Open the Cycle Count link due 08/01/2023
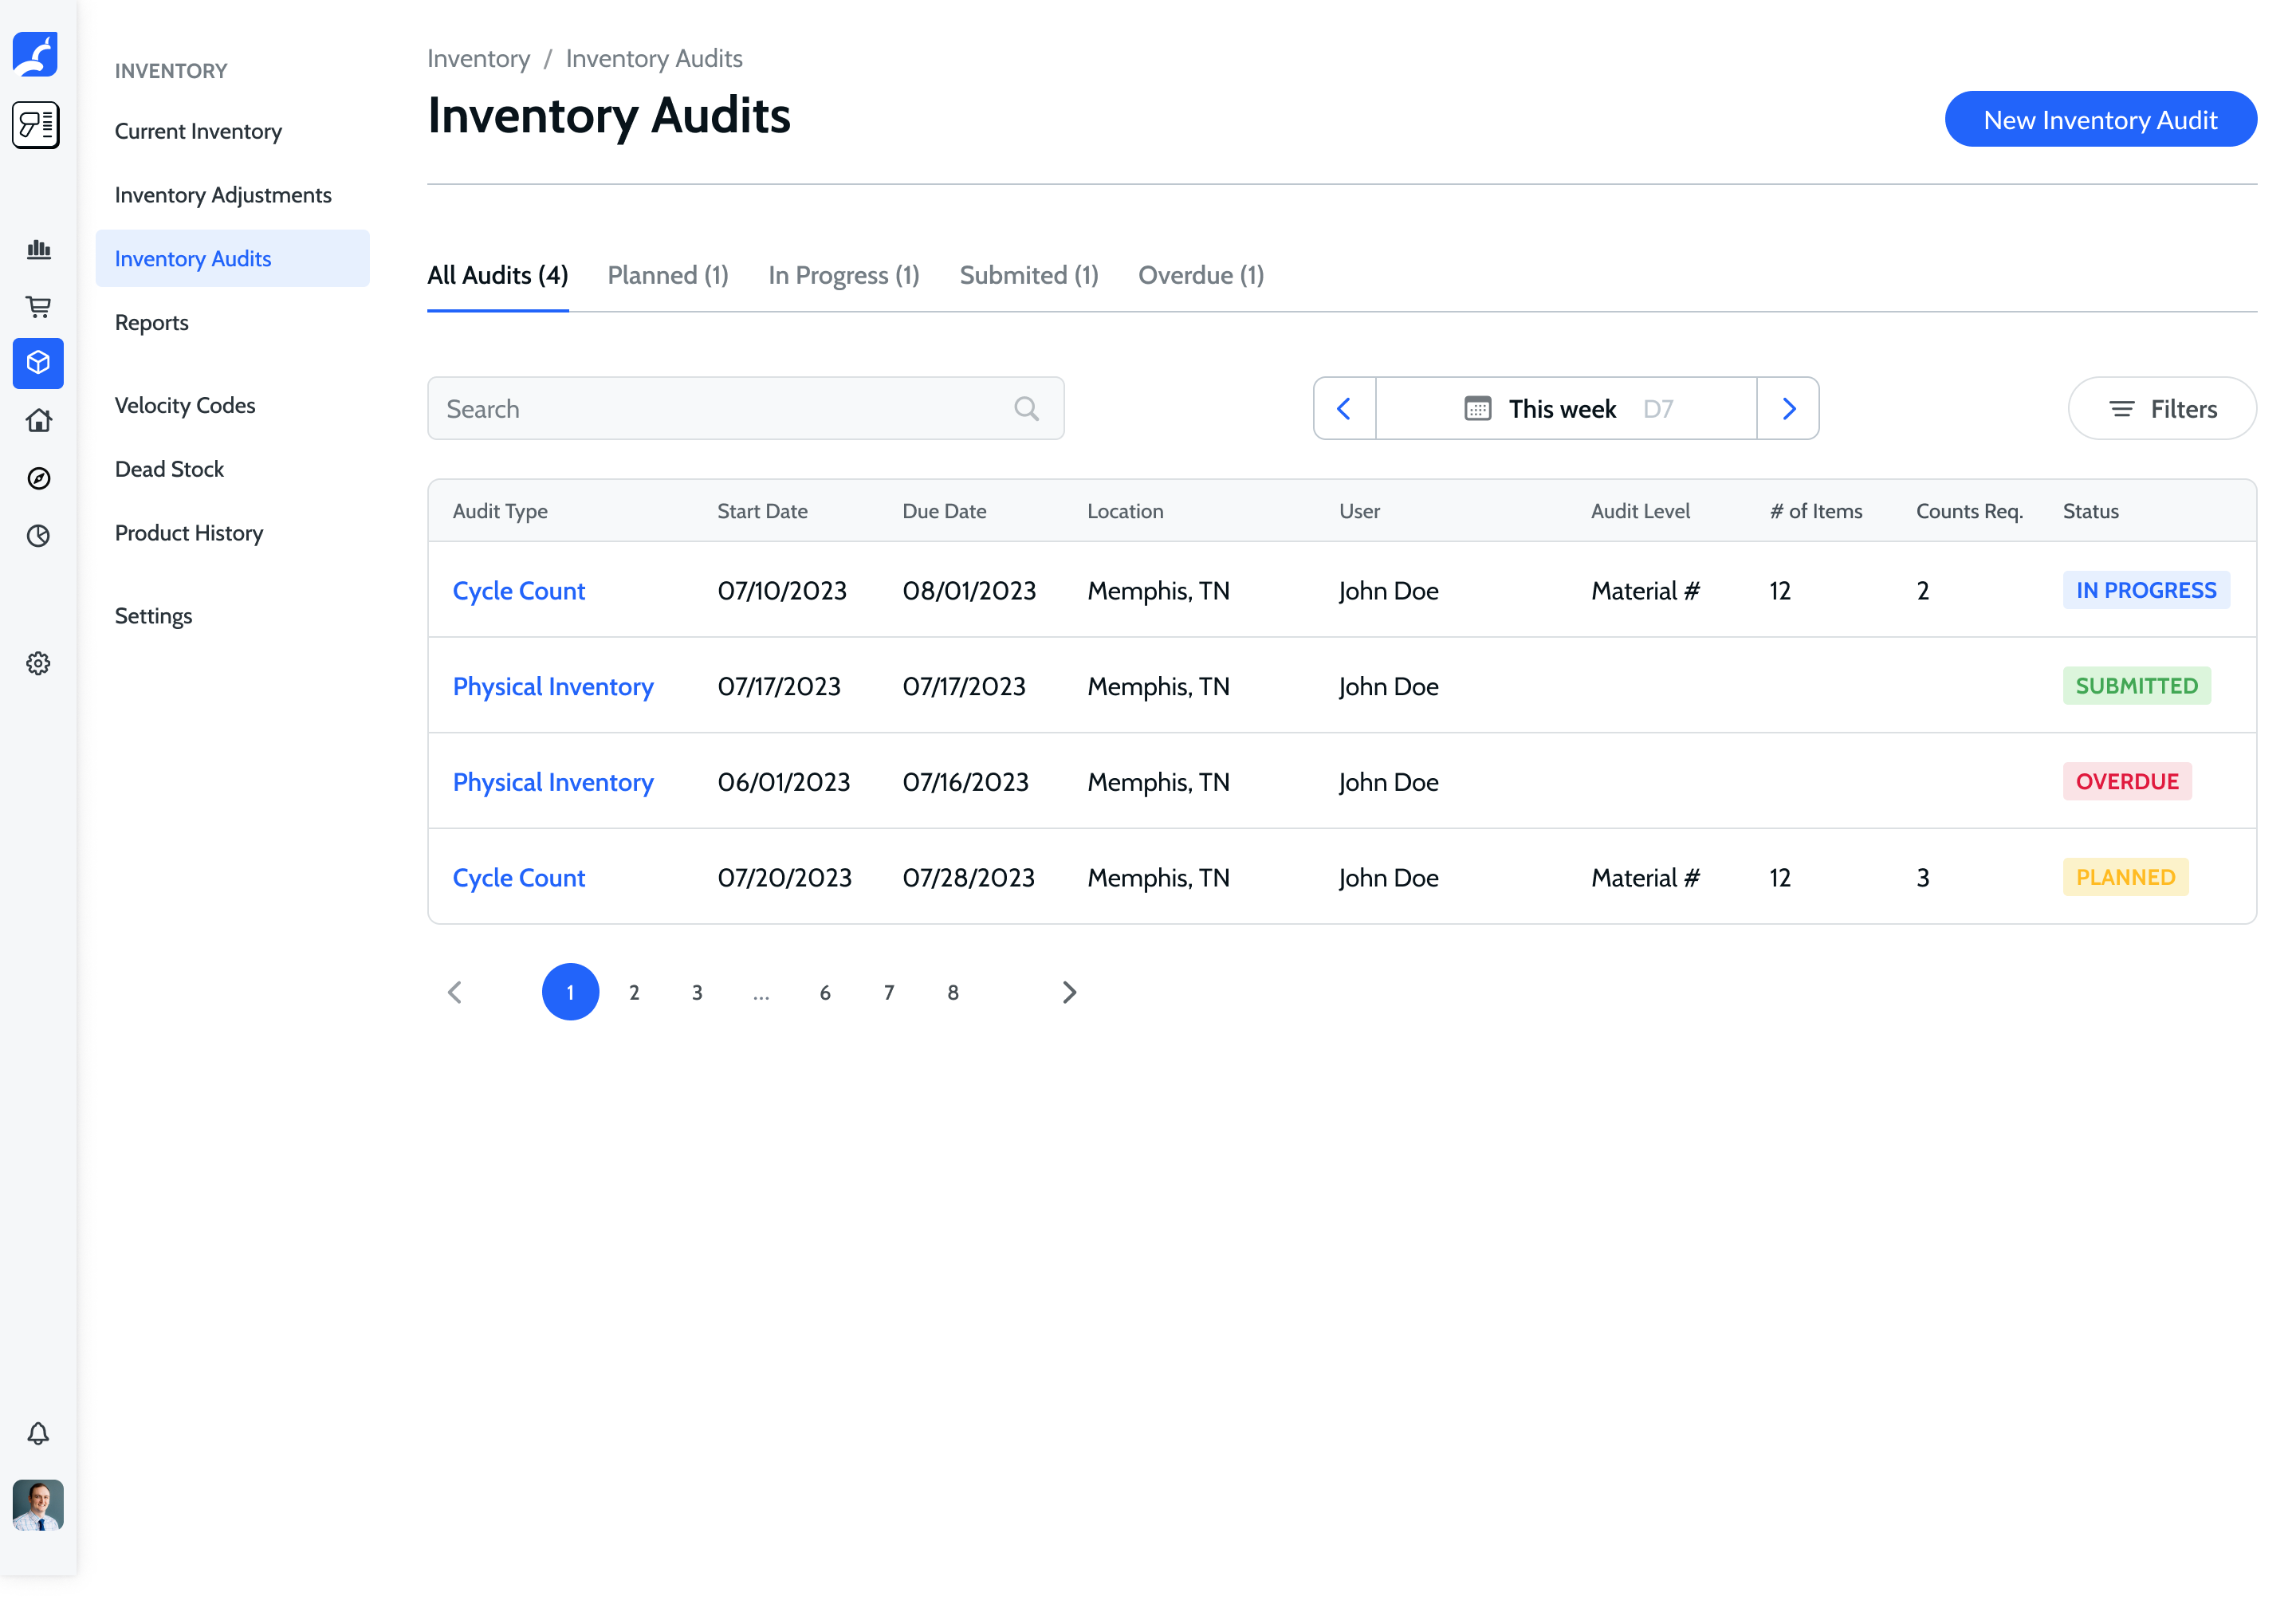The height and width of the screenshot is (1604, 2296). [518, 591]
